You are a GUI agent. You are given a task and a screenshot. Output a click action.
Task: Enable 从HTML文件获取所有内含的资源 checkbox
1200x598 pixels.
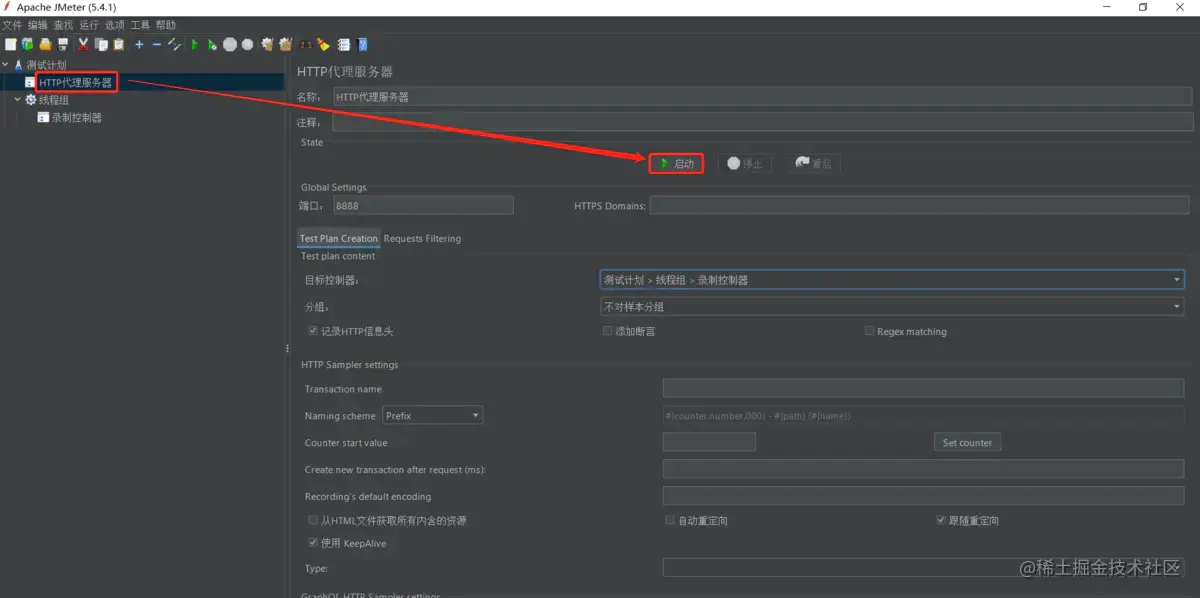(314, 520)
